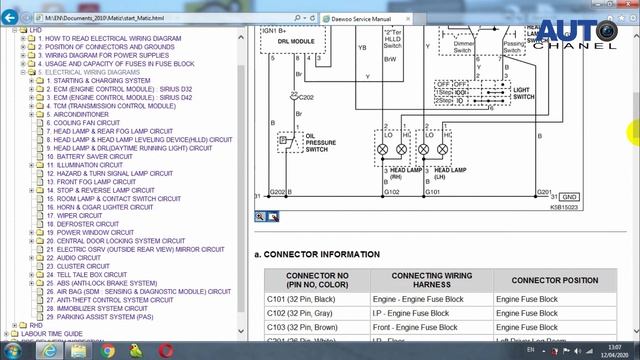640x360 pixels.
Task: Open the page icon for Cooling Fan Circuit
Action: tap(40, 123)
